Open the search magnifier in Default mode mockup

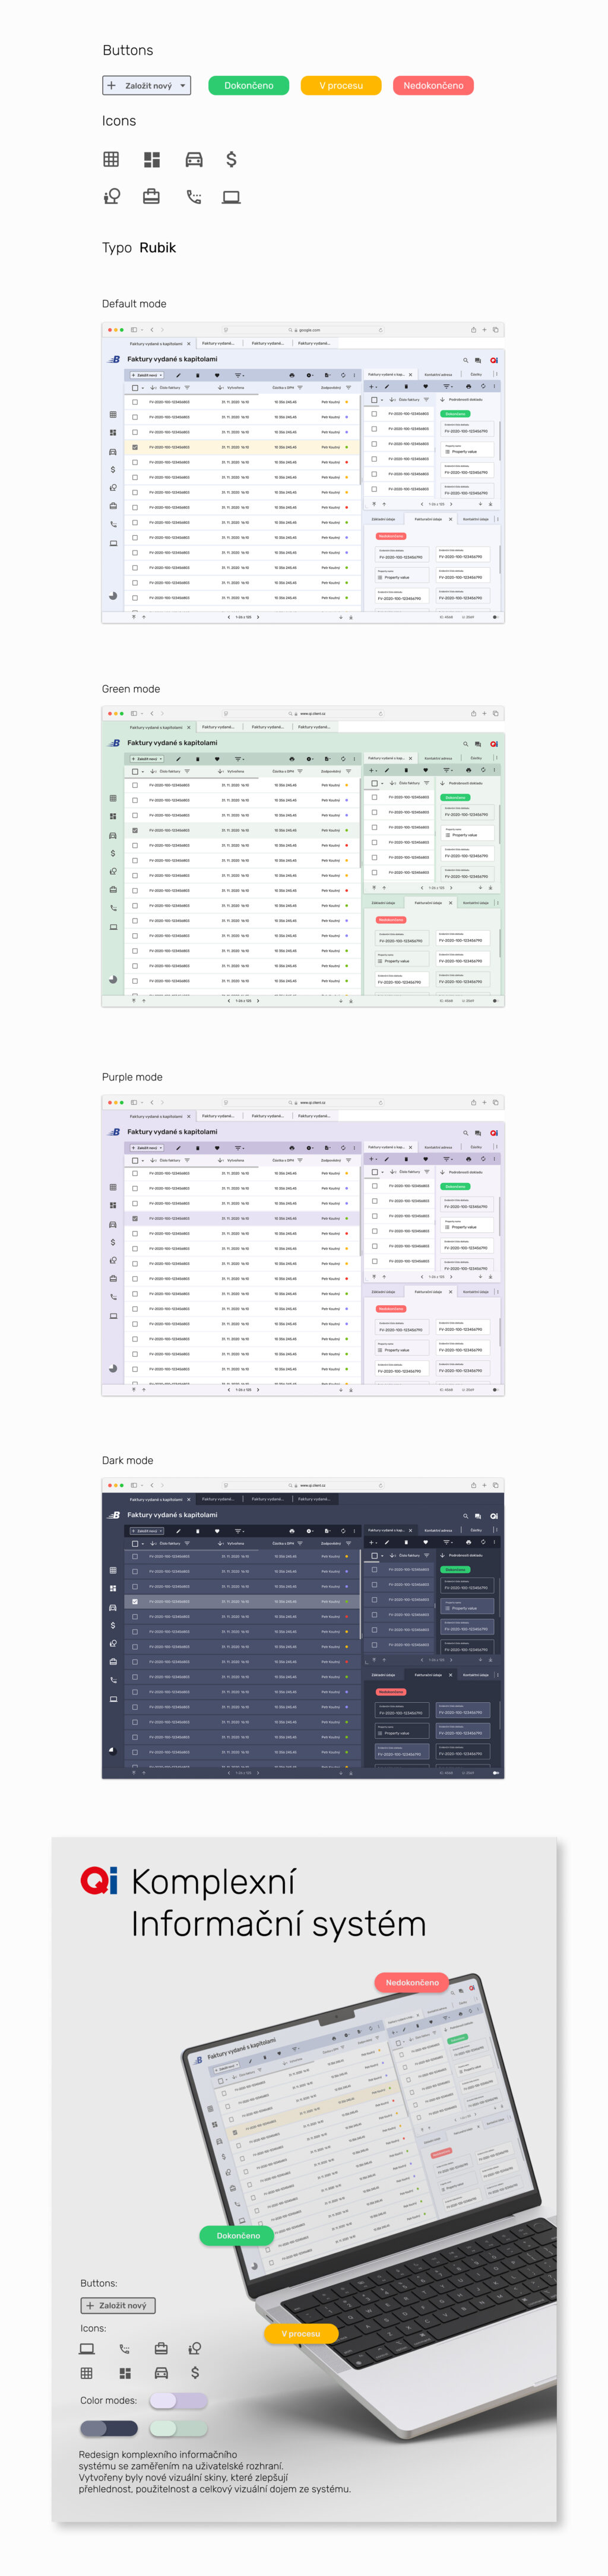coord(465,360)
